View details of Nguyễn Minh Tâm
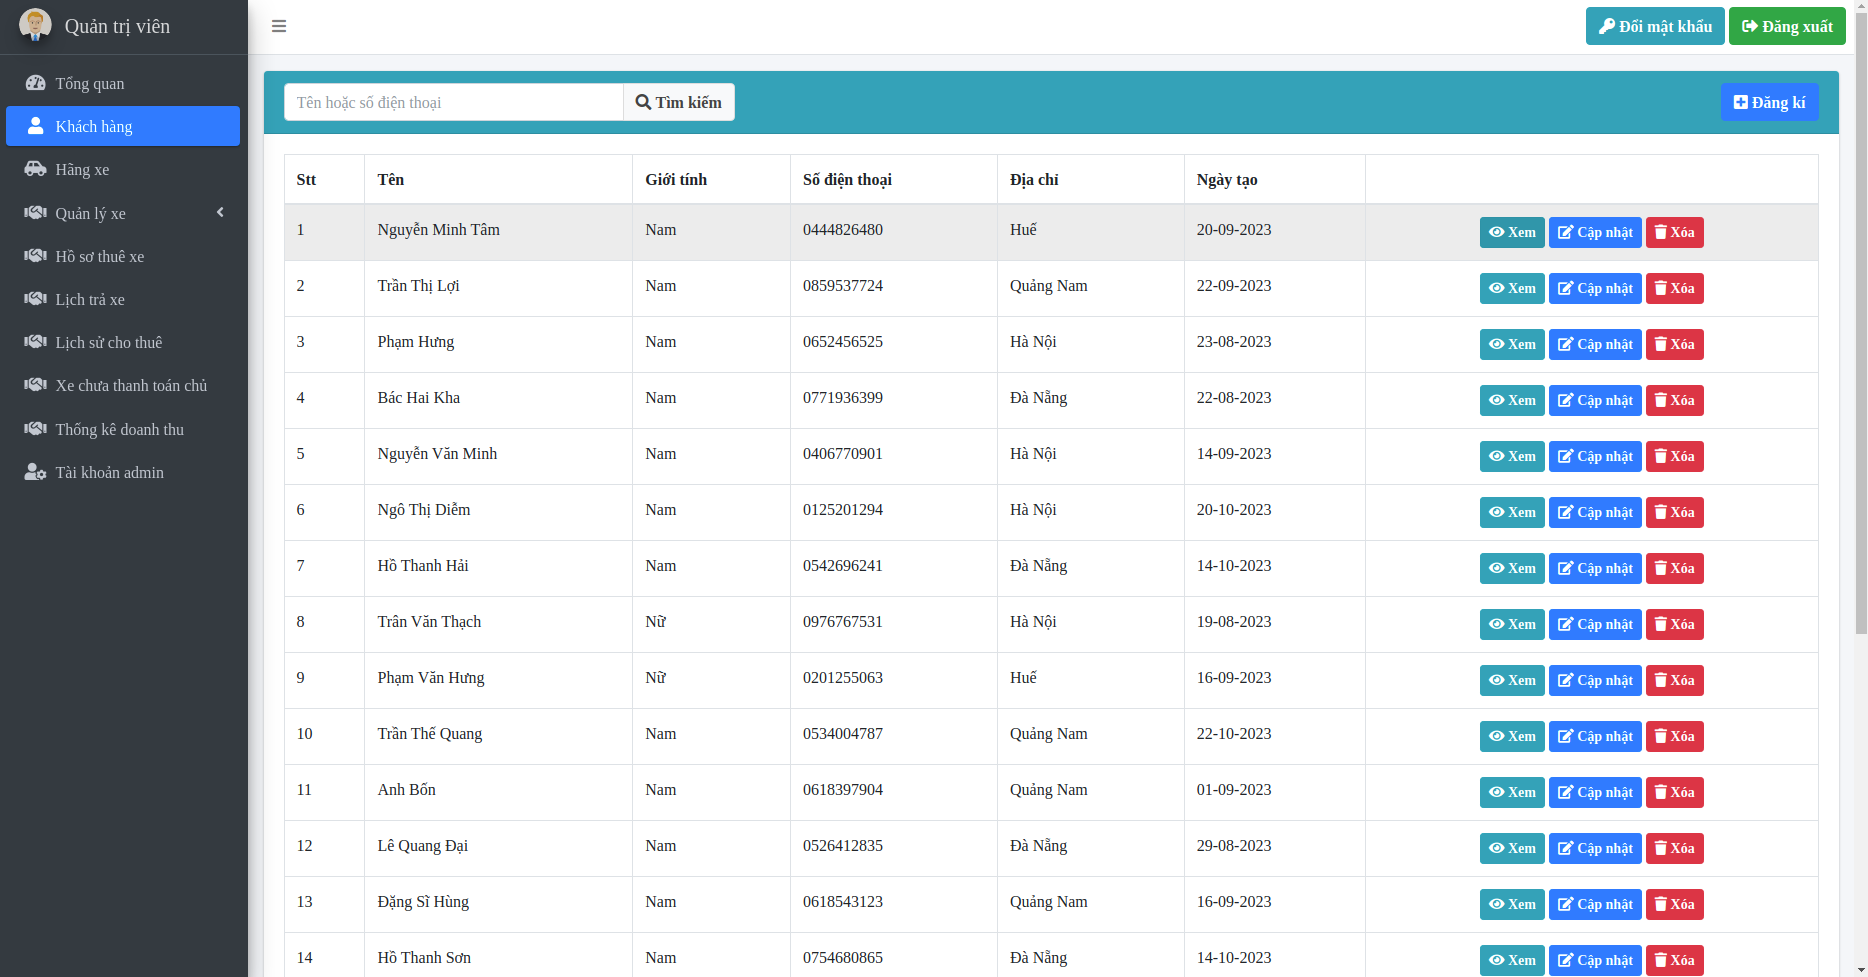The width and height of the screenshot is (1868, 977). click(x=1511, y=232)
